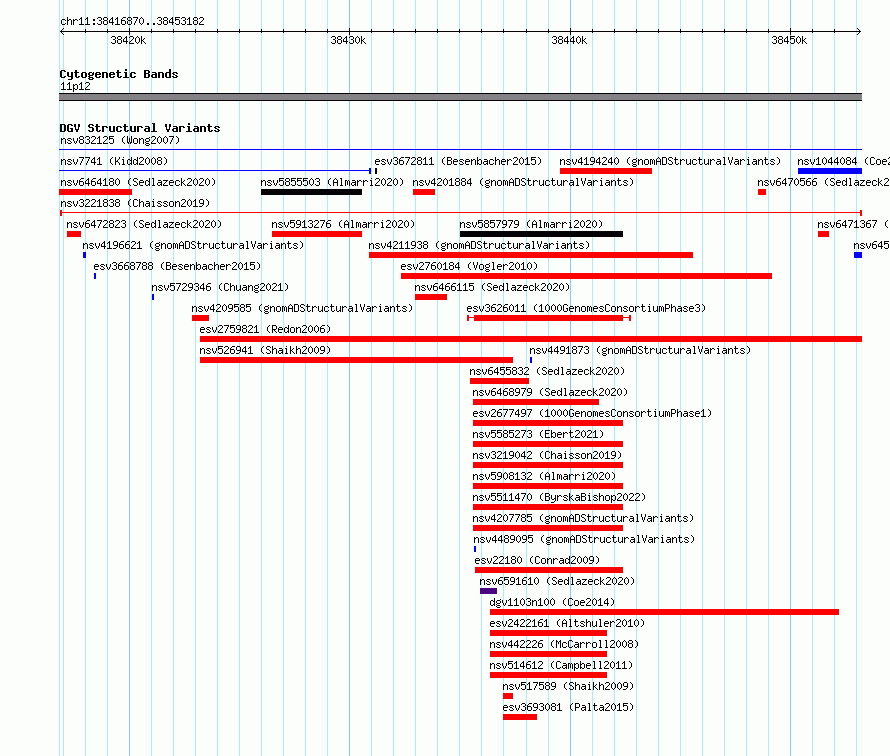
Task: Open esv22180 (Conrad2009) variant
Action: tap(537, 560)
